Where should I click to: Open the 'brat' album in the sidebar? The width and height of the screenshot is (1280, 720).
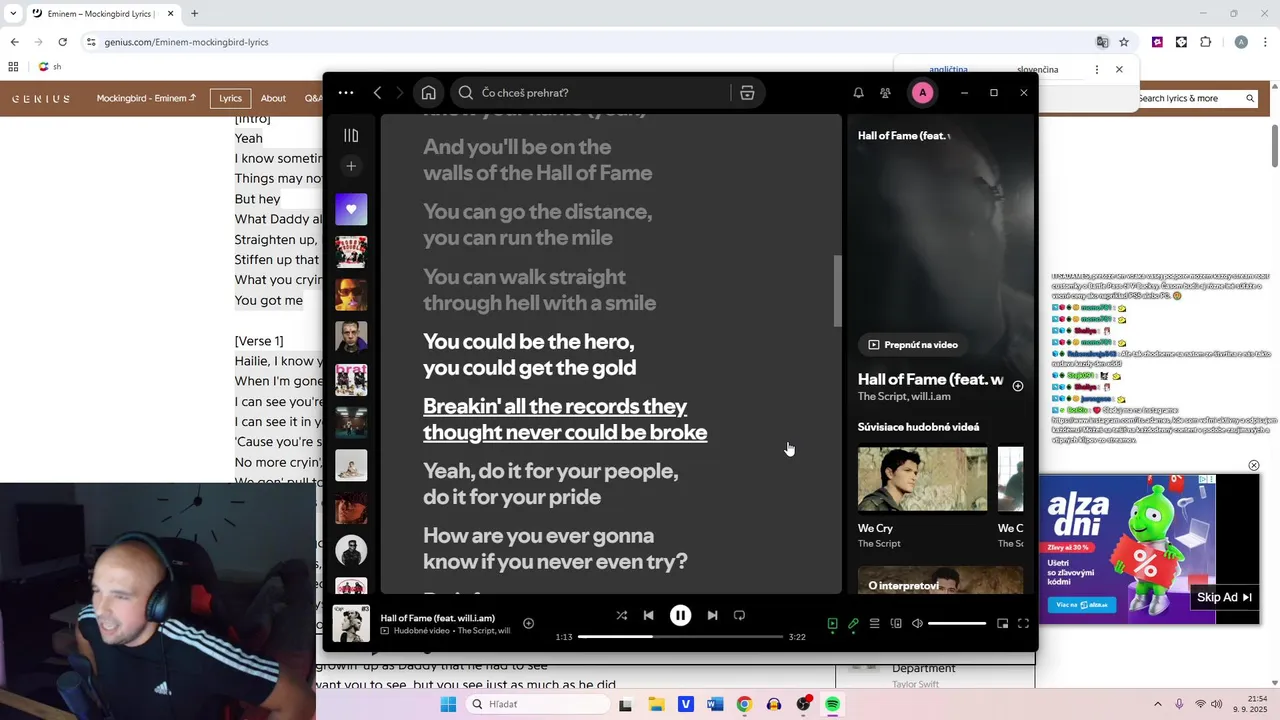351,379
